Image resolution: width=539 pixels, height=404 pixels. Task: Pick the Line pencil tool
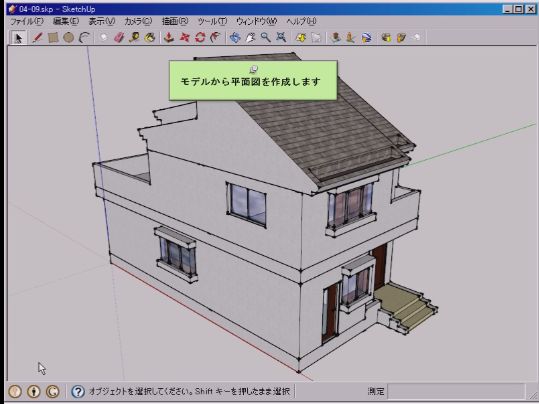click(37, 37)
